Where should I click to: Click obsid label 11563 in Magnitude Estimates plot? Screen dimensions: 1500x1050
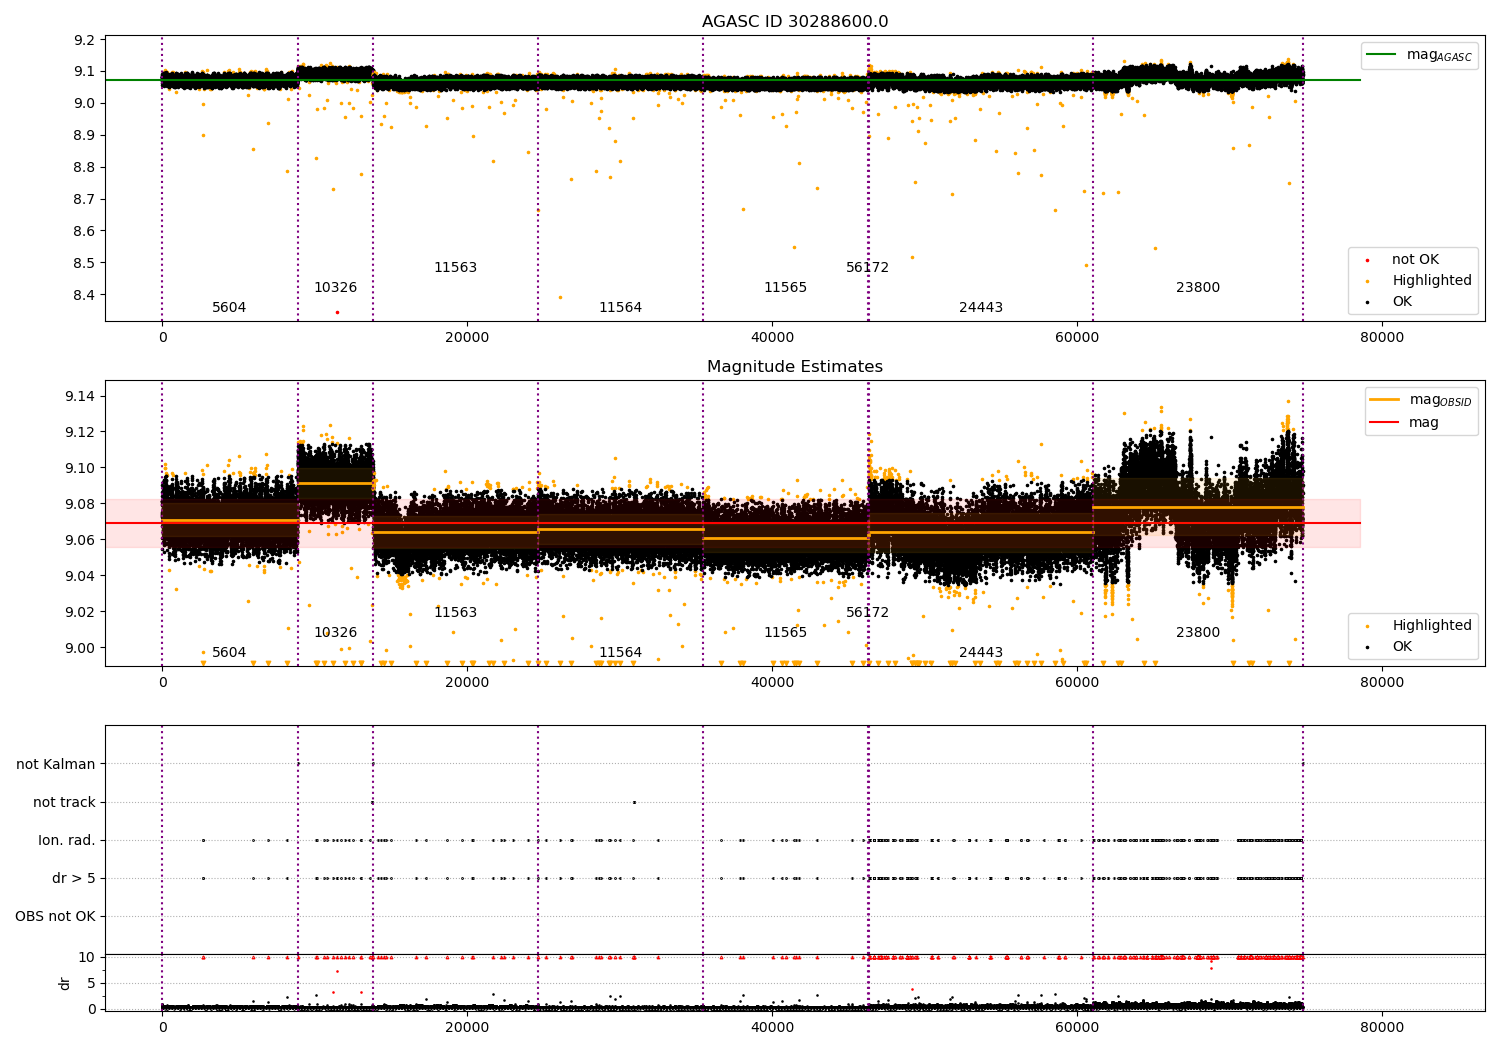455,613
